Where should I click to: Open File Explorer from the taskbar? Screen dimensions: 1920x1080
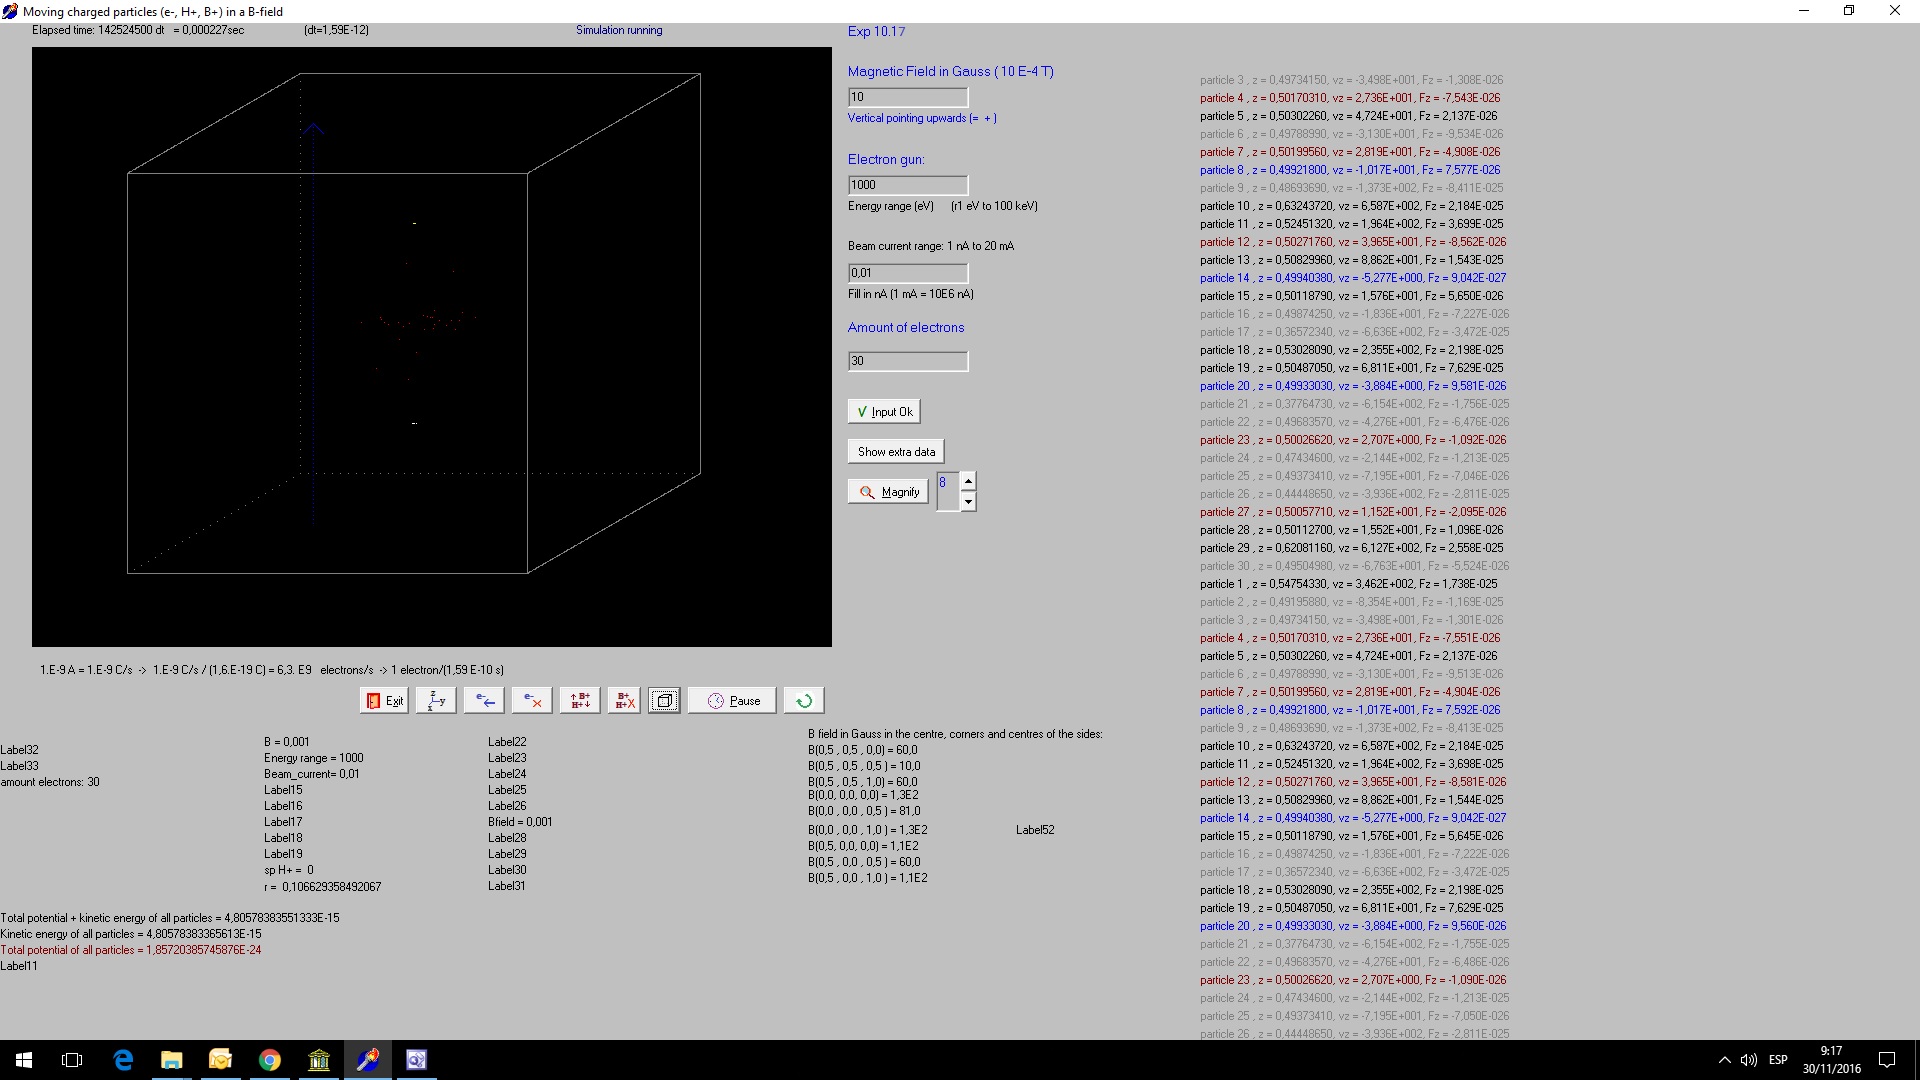point(171,1060)
